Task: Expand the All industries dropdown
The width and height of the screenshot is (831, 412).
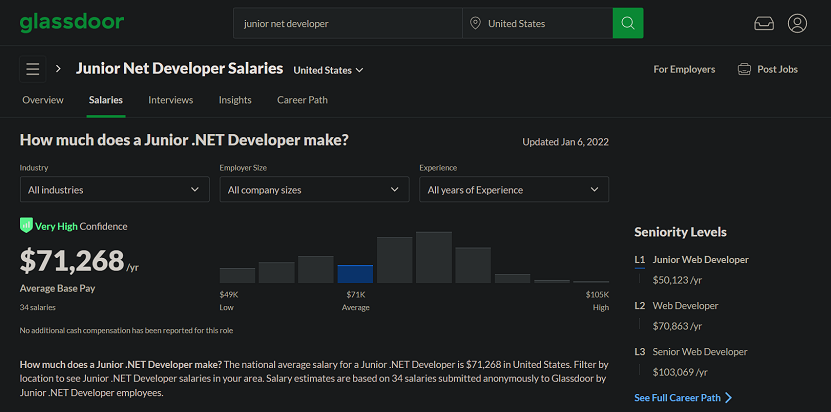Action: pyautogui.click(x=114, y=189)
